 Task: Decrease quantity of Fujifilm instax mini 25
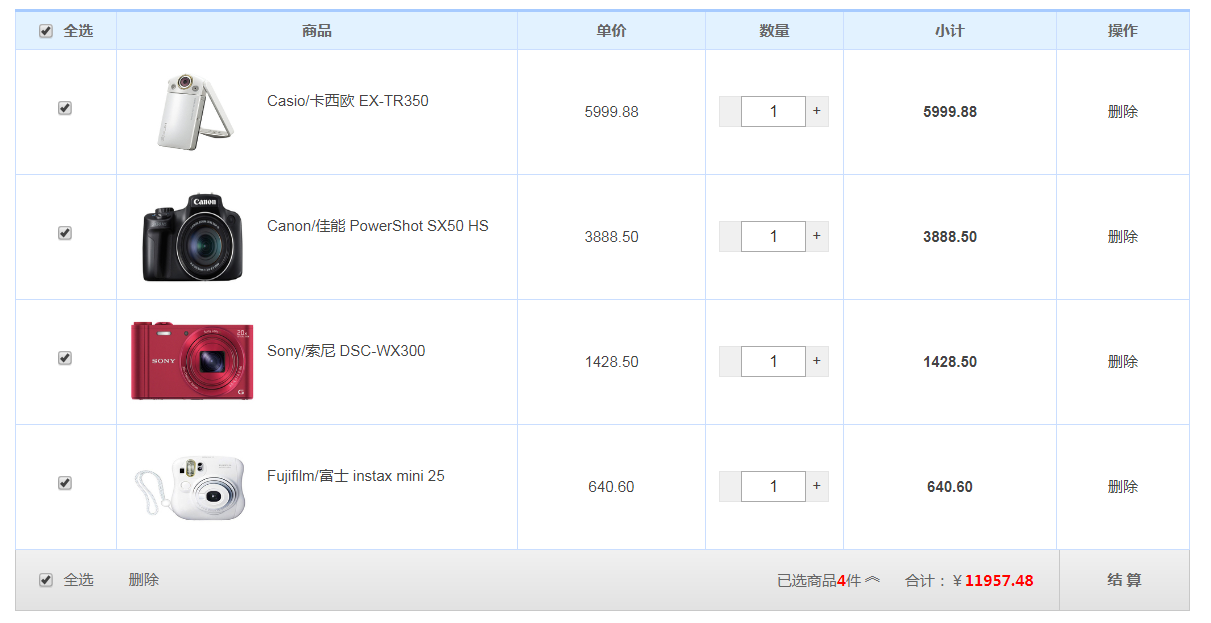pyautogui.click(x=730, y=486)
